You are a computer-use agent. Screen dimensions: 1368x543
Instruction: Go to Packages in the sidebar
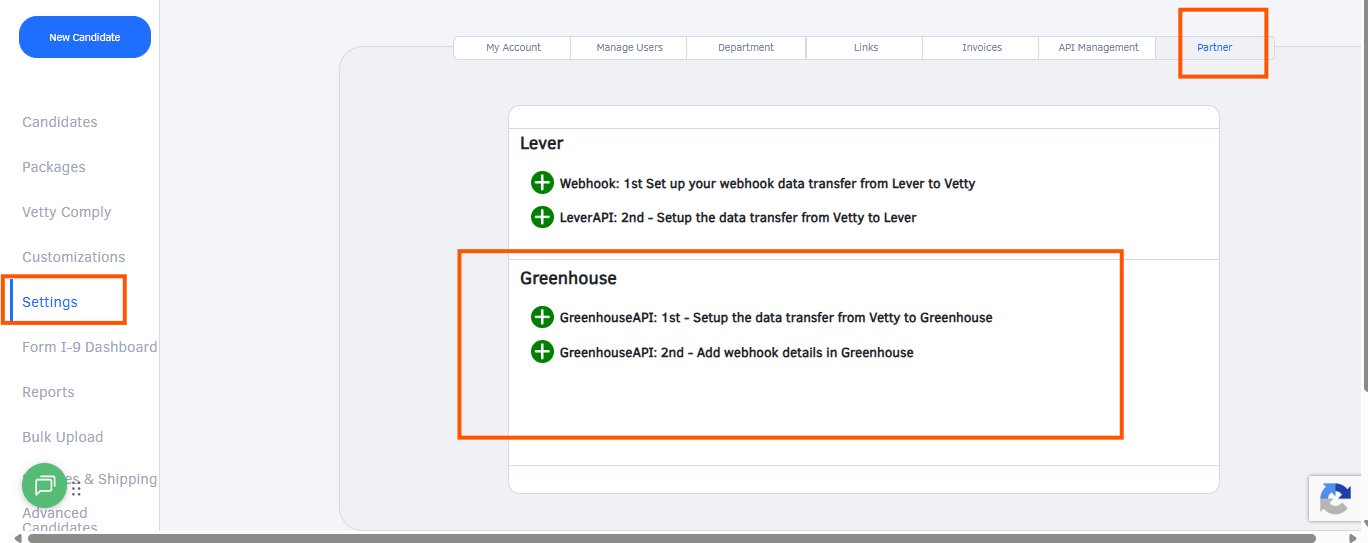(54, 167)
